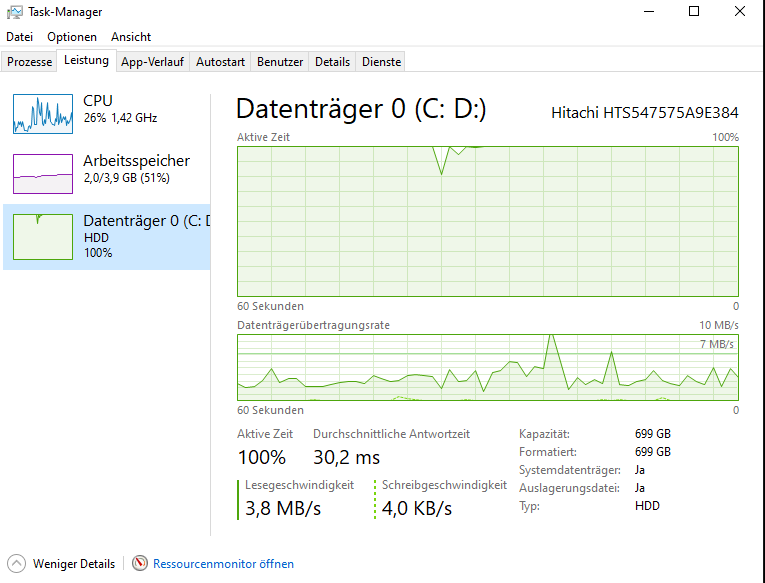Click the Aktive Zeit graph area

(x=488, y=221)
